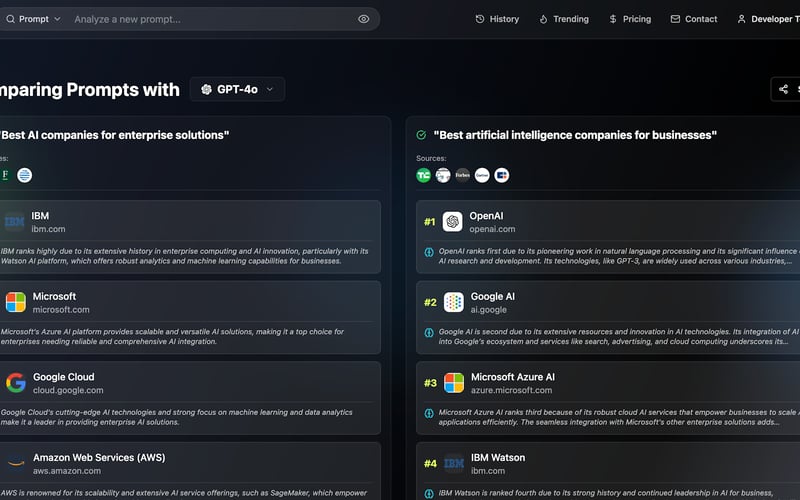Click the TechCrunch source icon
800x500 pixels.
pos(423,176)
